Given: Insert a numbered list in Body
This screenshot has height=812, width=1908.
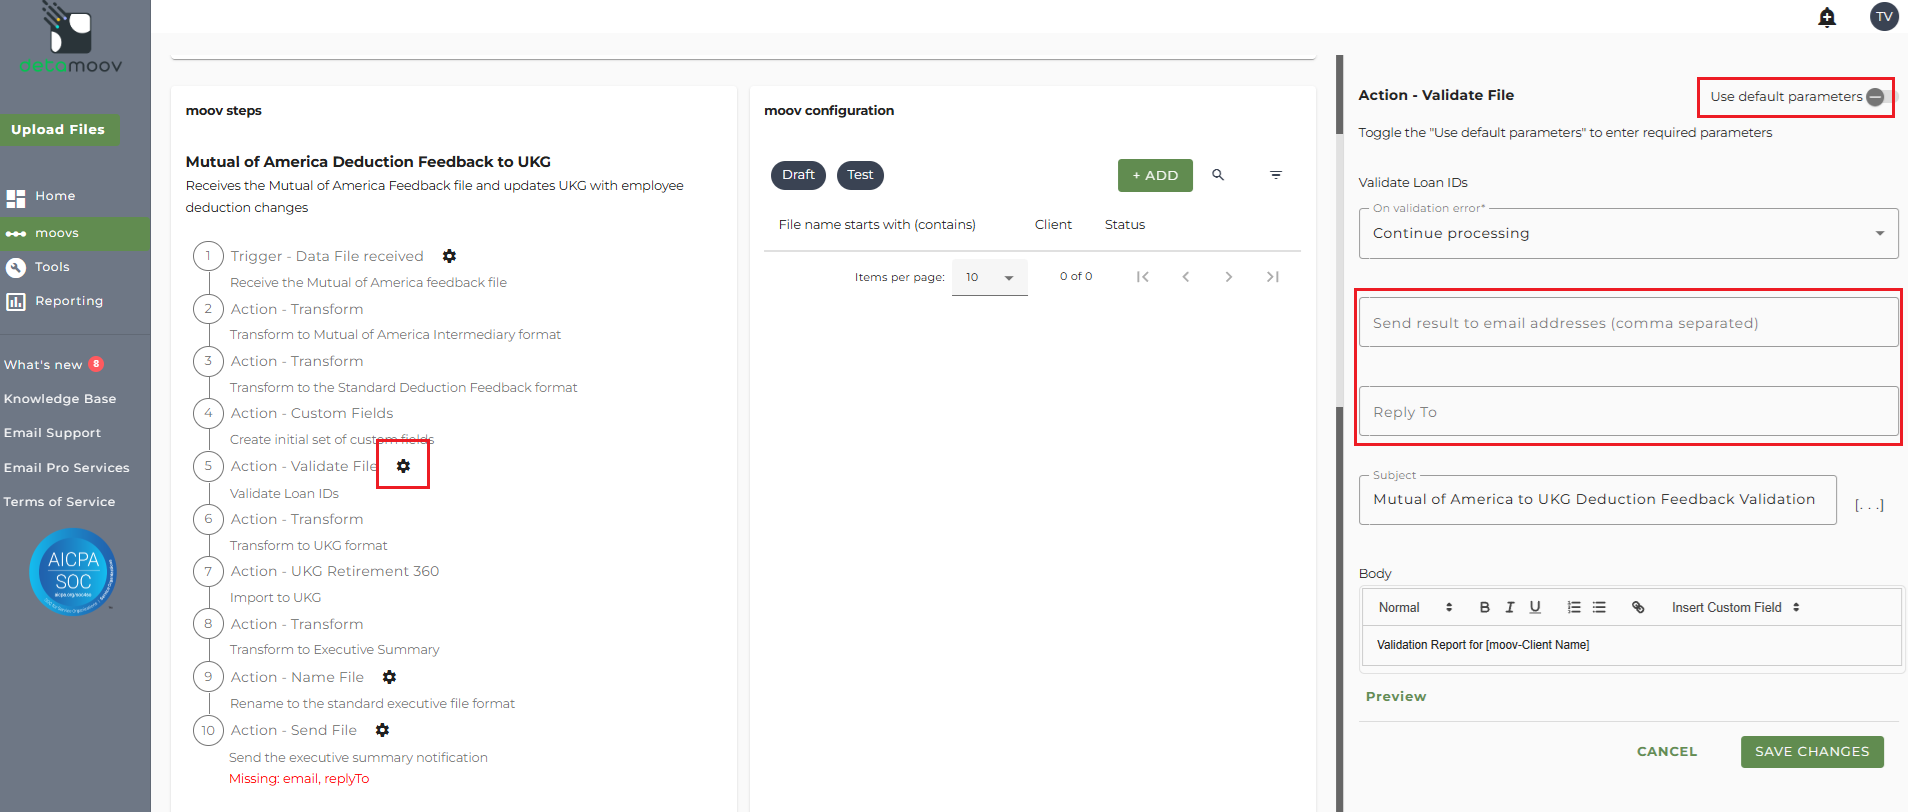Looking at the screenshot, I should tap(1574, 607).
